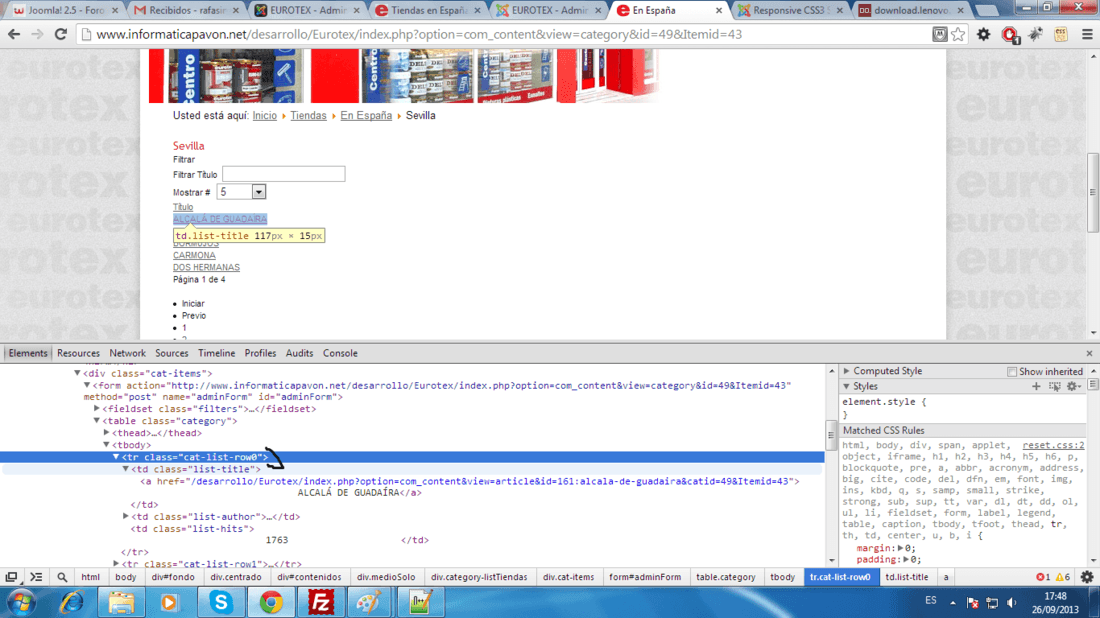Open Paint from the taskbar
The height and width of the screenshot is (618, 1100).
pos(370,603)
